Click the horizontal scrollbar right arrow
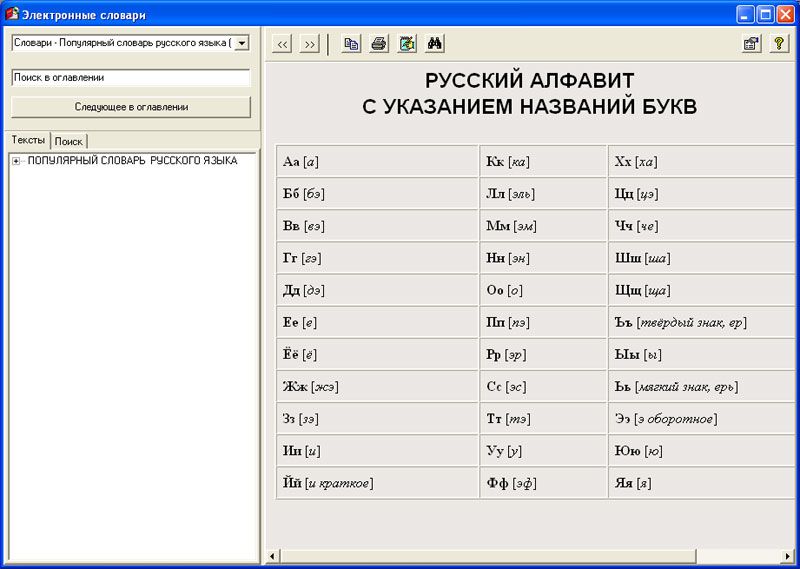This screenshot has height=569, width=800. click(789, 555)
